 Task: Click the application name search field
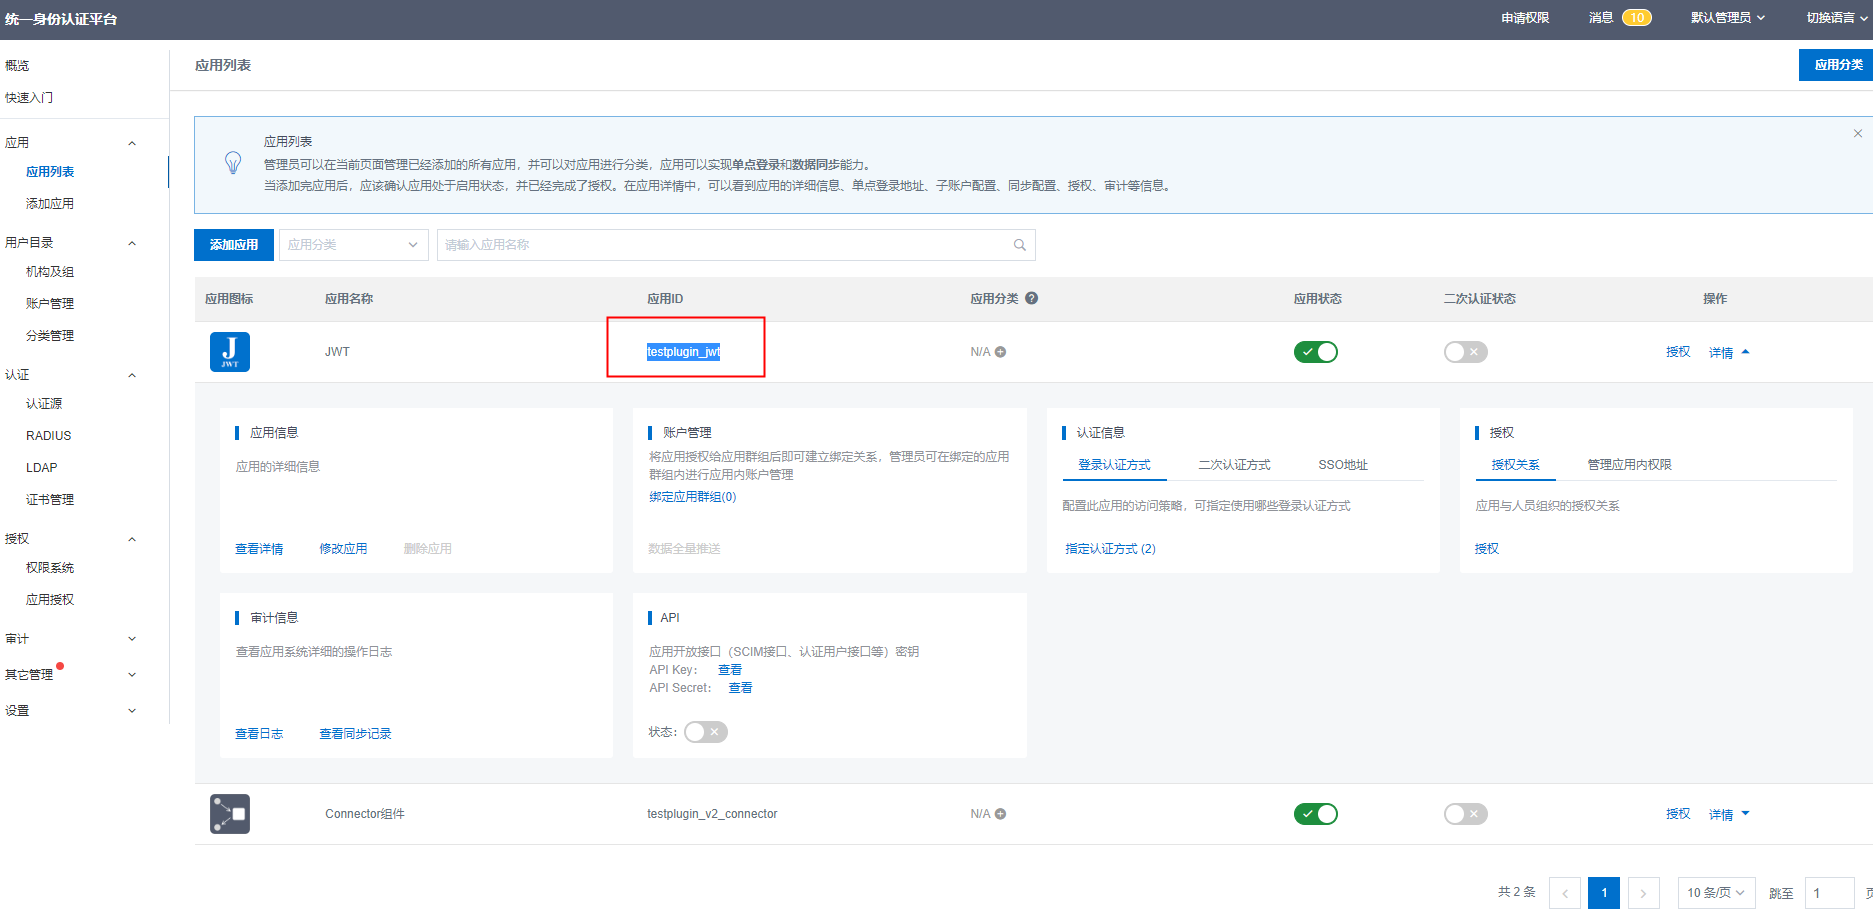725,245
